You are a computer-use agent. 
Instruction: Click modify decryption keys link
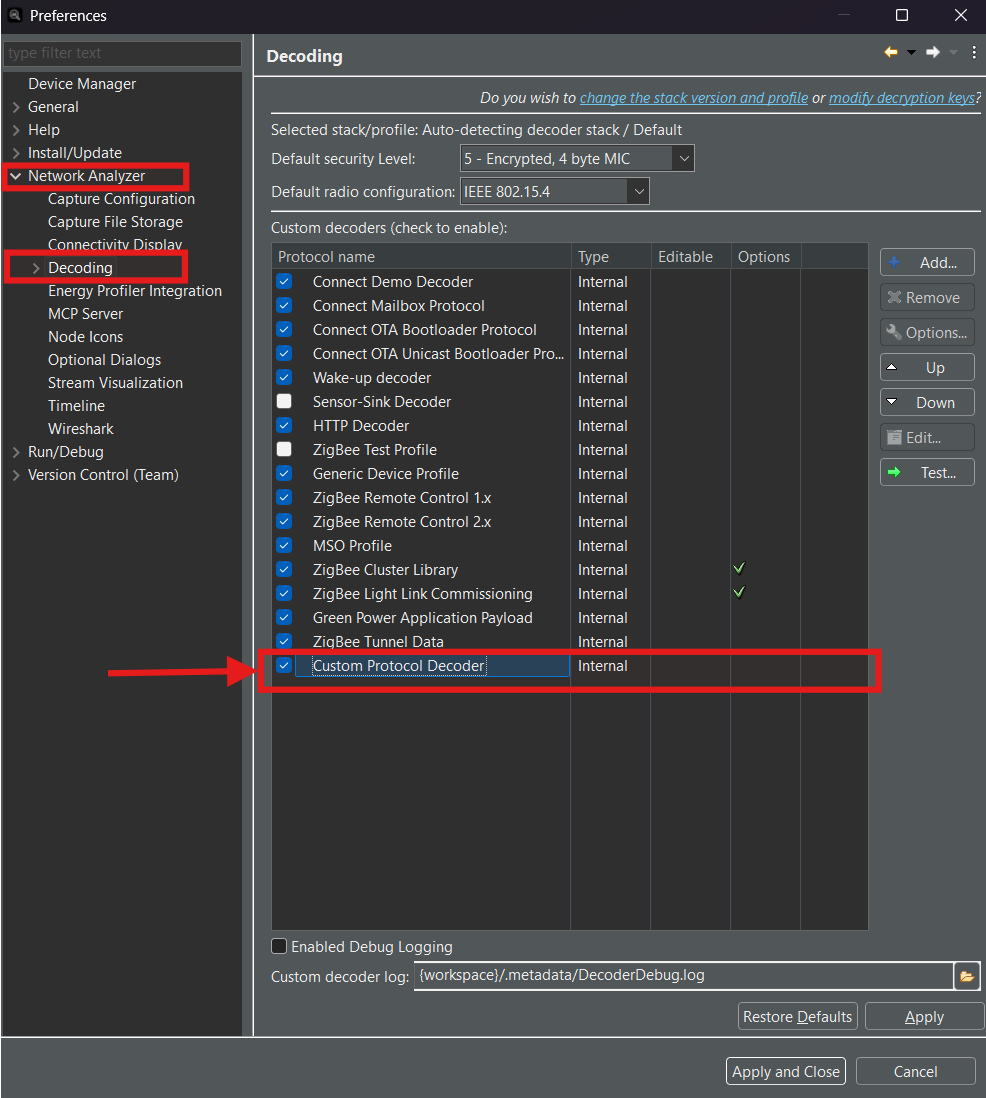click(x=902, y=98)
